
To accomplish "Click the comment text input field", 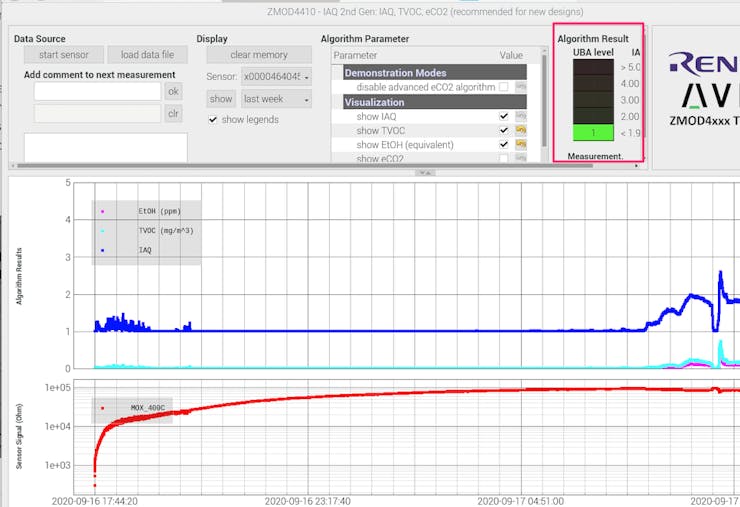I will point(97,91).
